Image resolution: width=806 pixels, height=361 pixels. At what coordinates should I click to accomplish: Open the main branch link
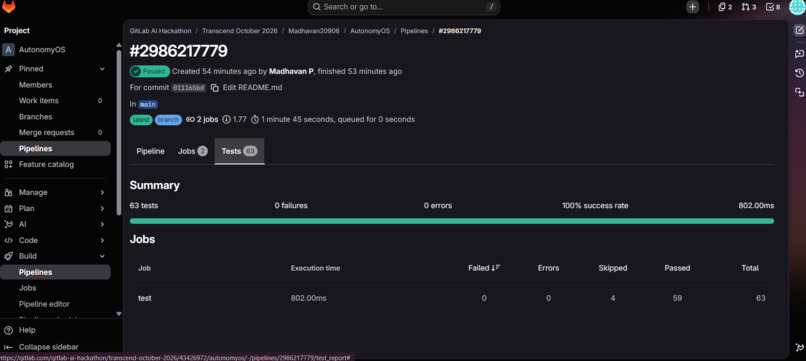[x=148, y=104]
